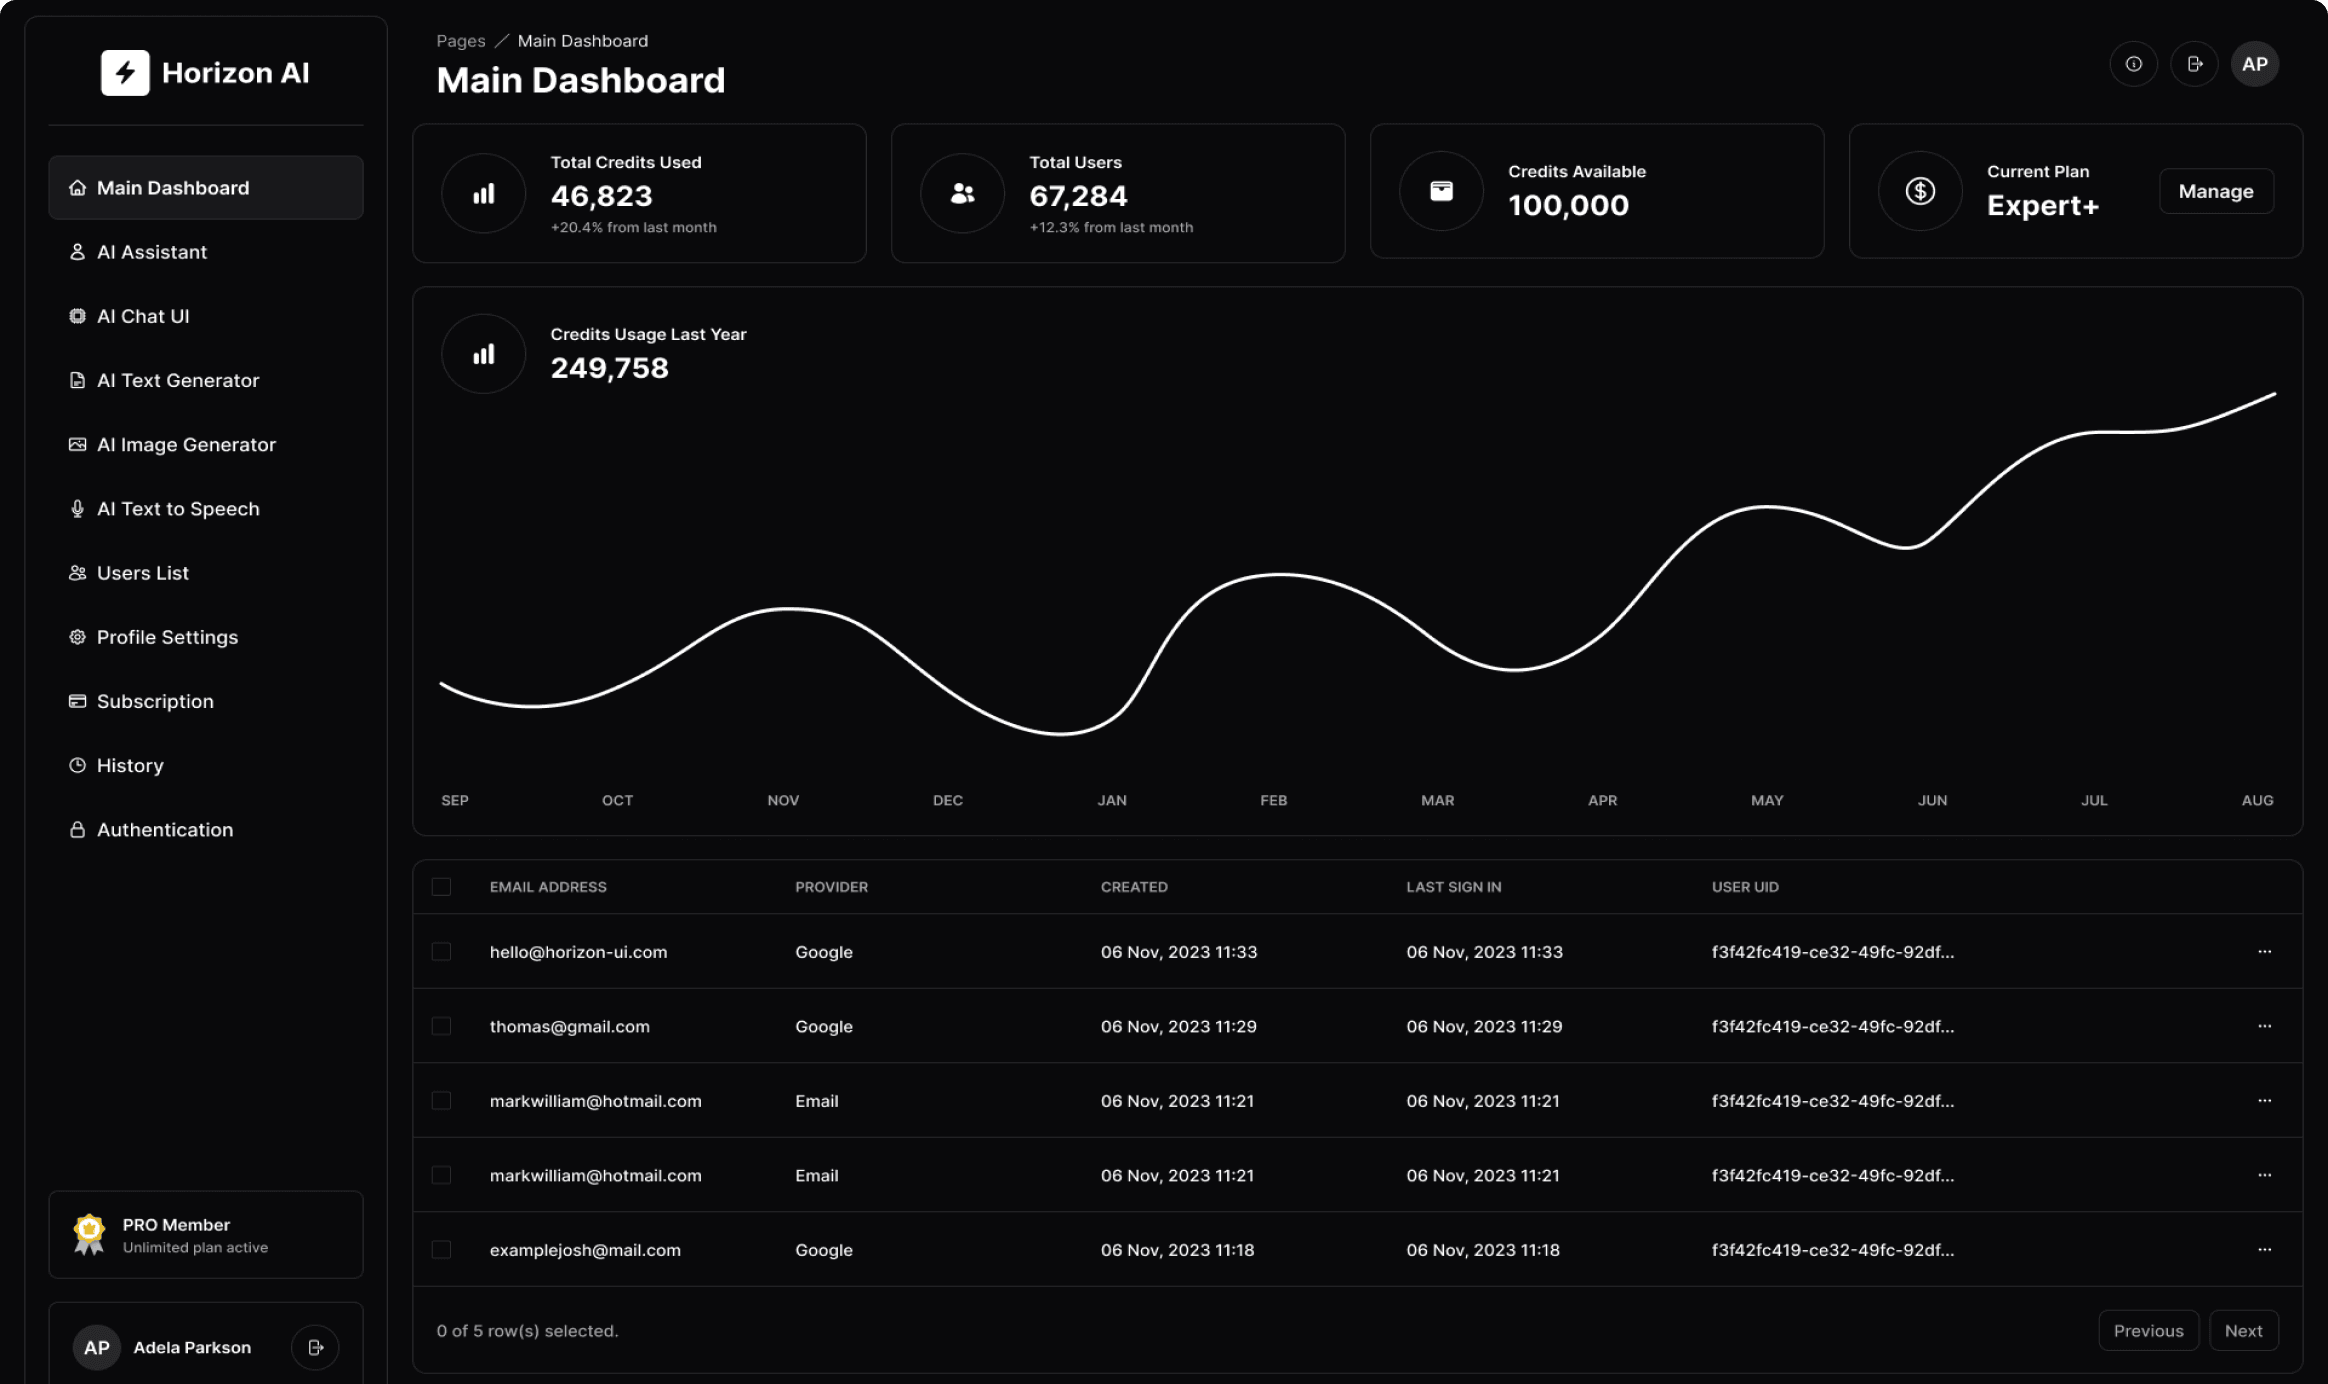Click the Total Users people icon
Image resolution: width=2328 pixels, height=1384 pixels.
962,193
